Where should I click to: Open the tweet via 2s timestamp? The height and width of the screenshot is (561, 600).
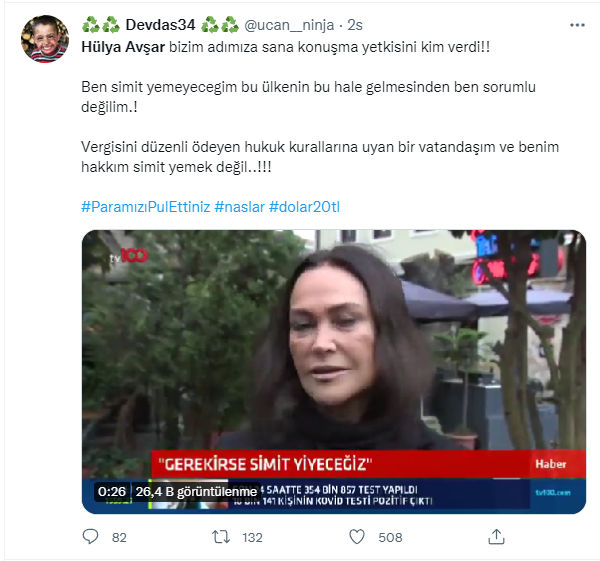(355, 25)
